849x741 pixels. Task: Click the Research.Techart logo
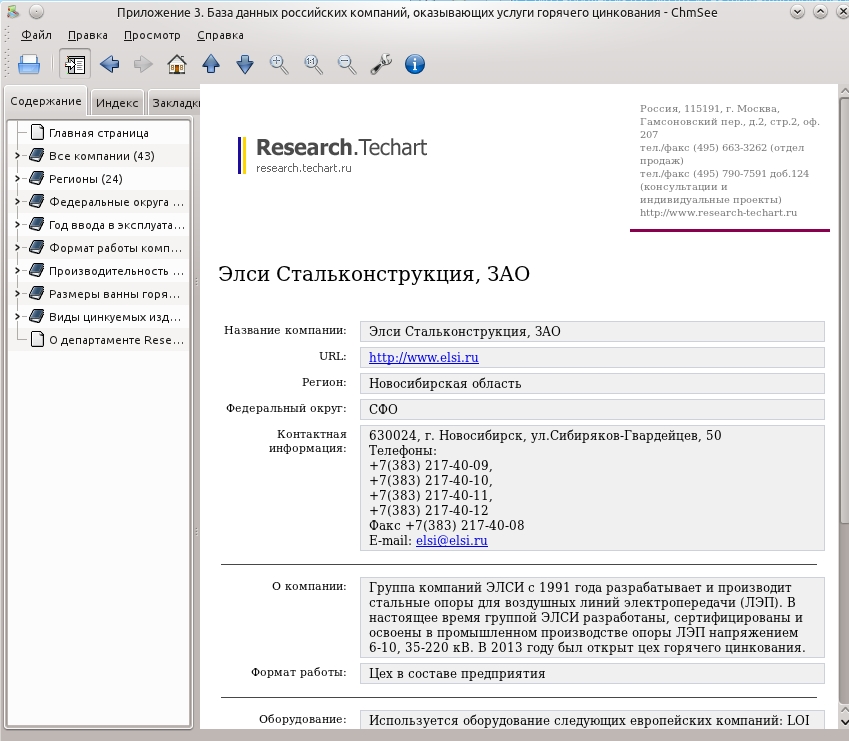pos(332,155)
